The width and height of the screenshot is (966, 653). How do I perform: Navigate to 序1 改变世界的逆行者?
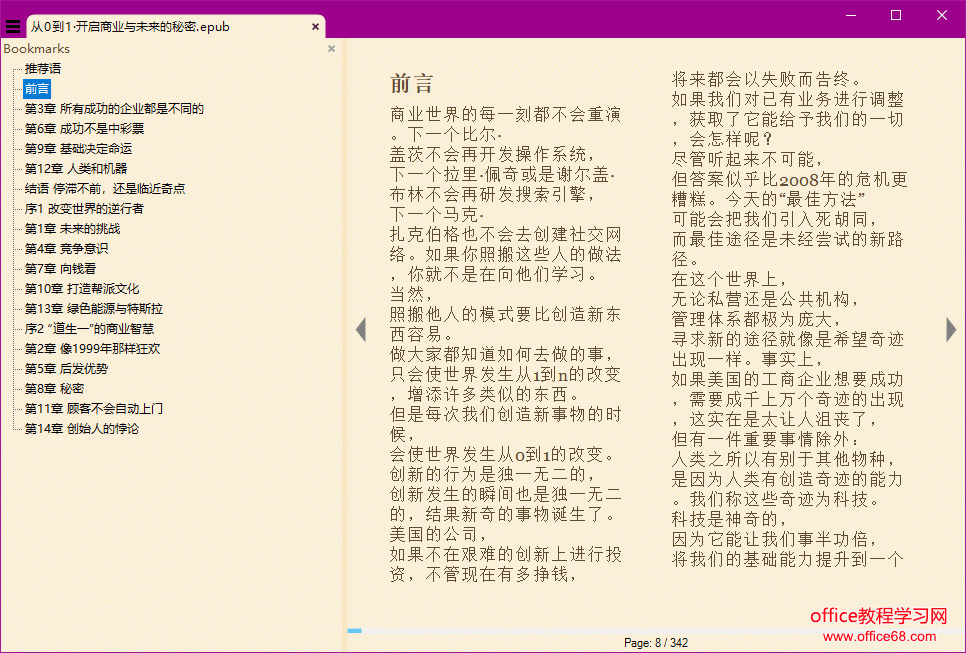click(84, 208)
